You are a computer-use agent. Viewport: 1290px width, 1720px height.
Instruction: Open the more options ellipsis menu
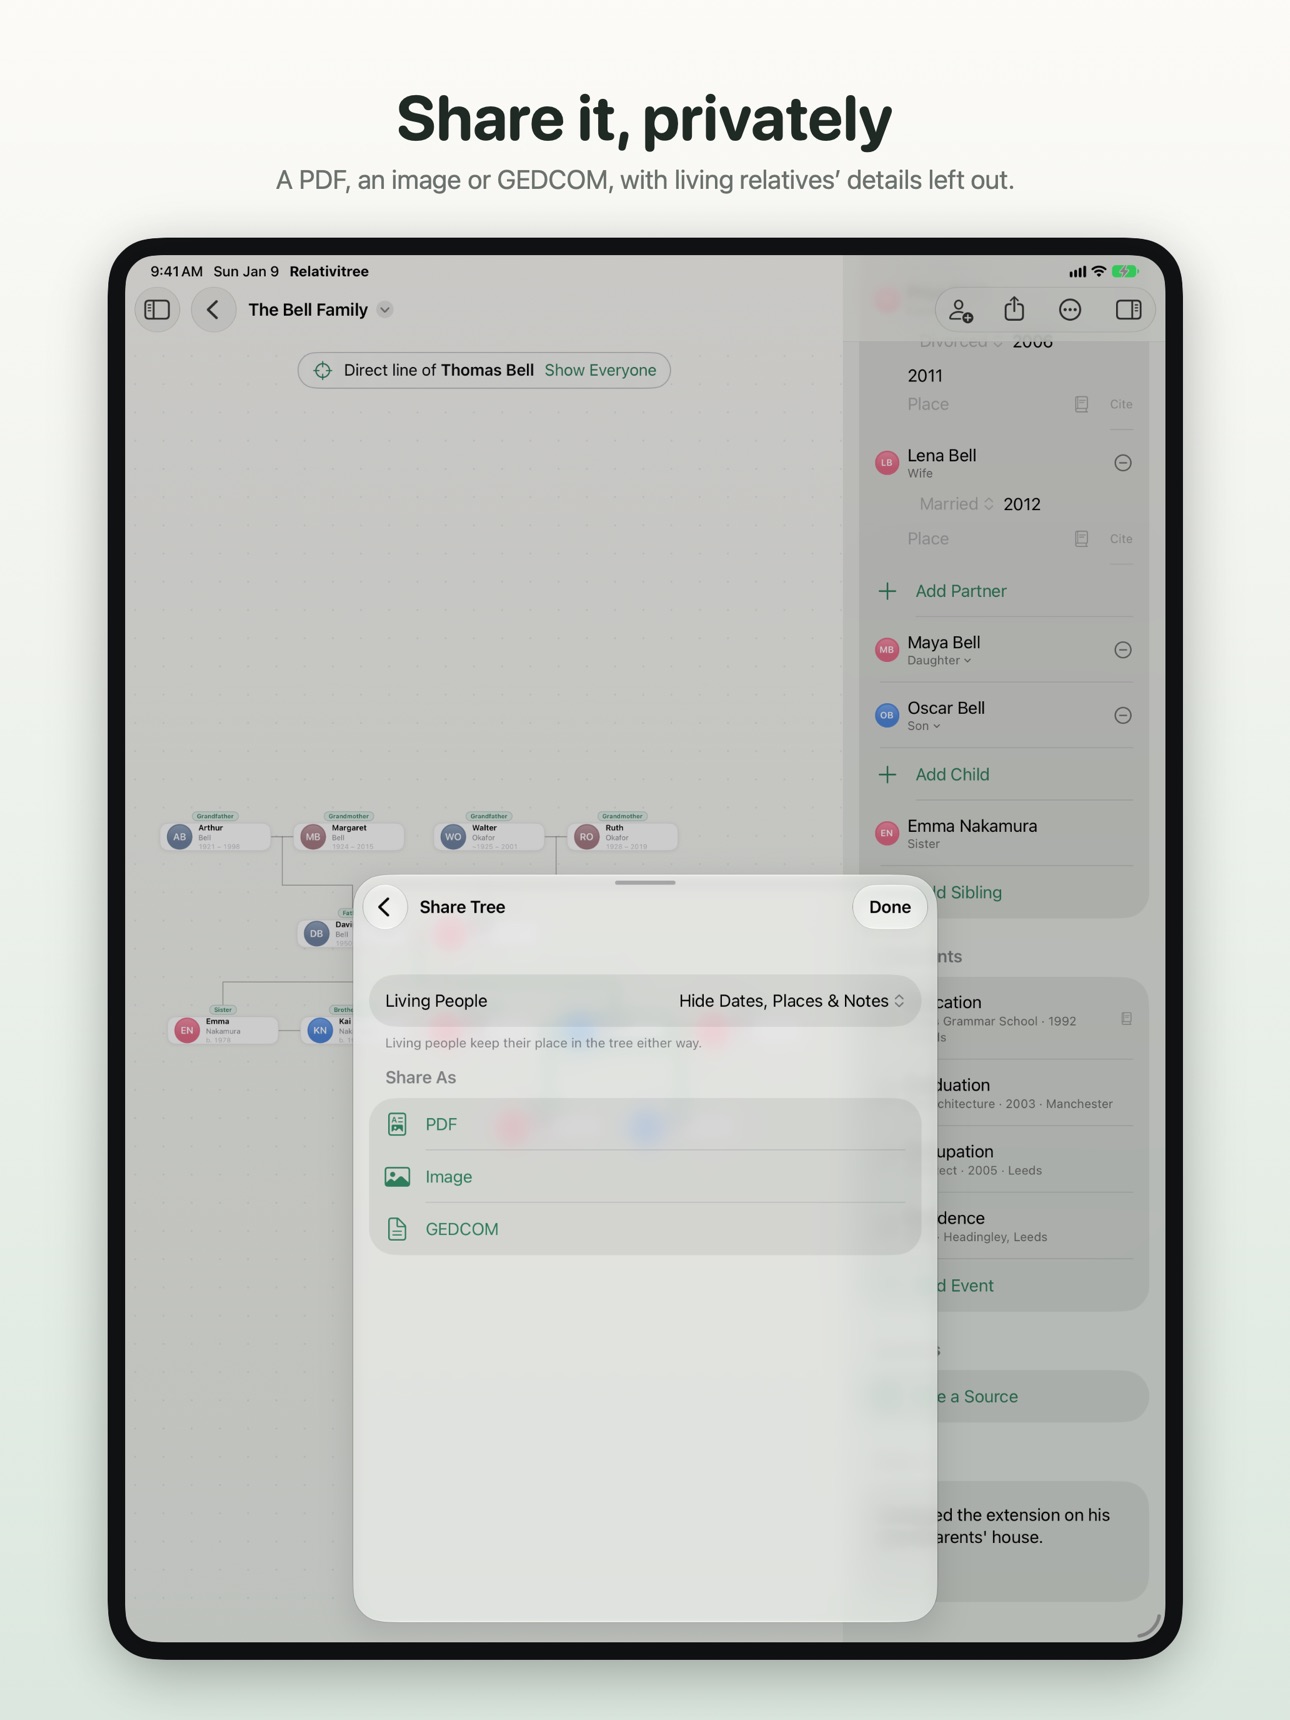point(1070,310)
